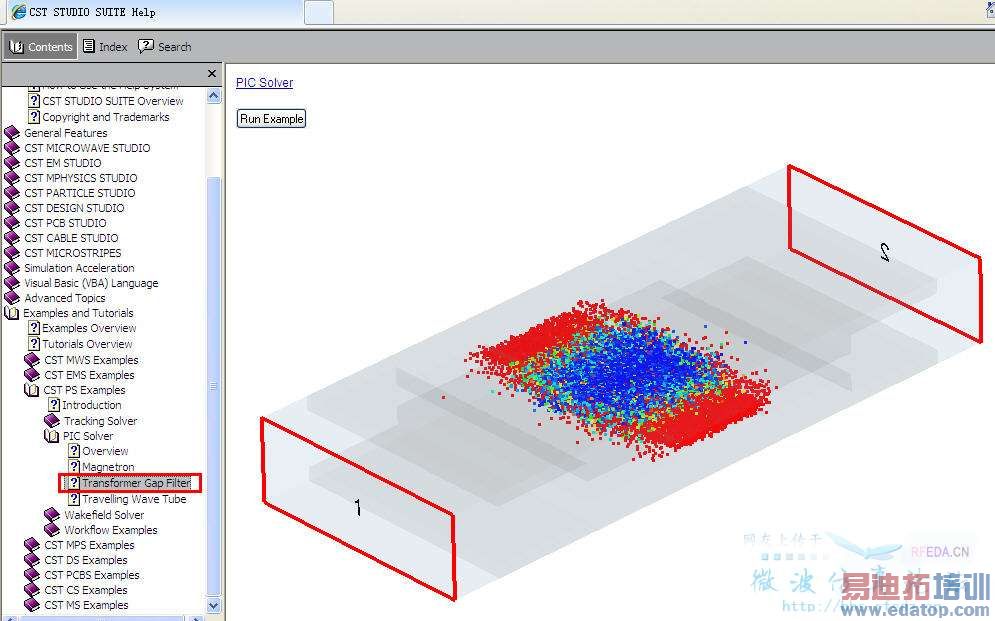Click the CST MICROWAVE STUDIO book icon
The height and width of the screenshot is (621, 995).
click(x=12, y=148)
